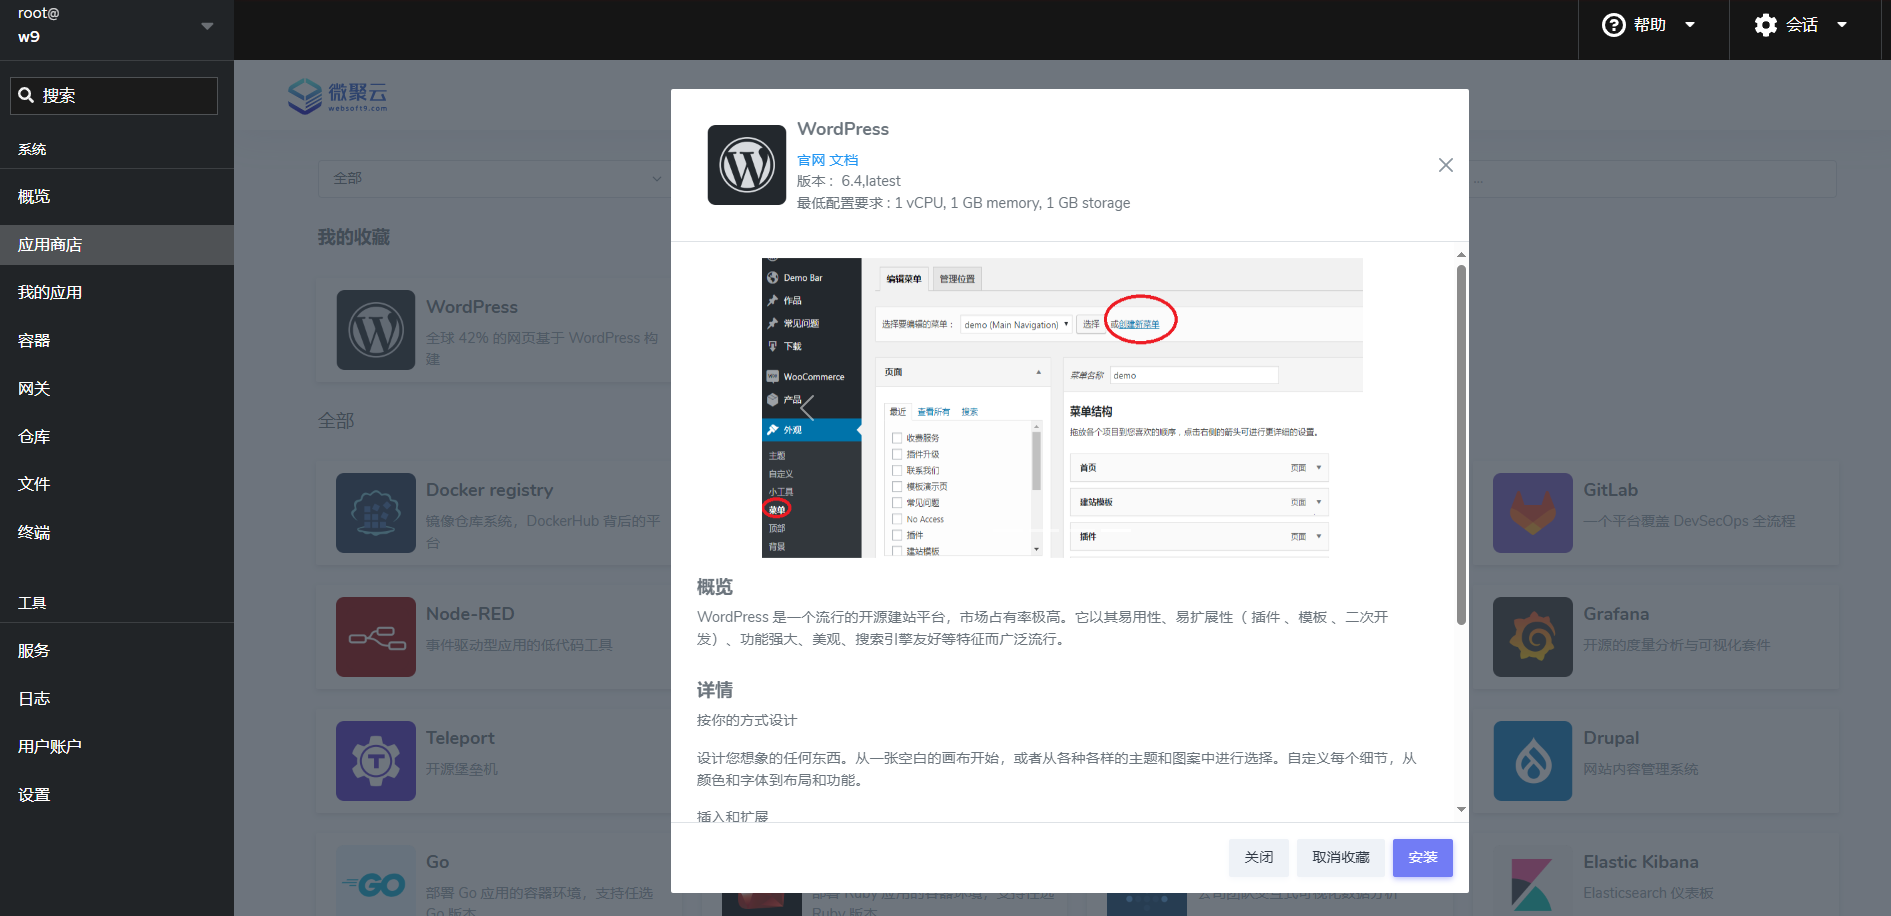Image resolution: width=1891 pixels, height=916 pixels.
Task: Click inside the 搜索 search field
Action: pos(113,95)
